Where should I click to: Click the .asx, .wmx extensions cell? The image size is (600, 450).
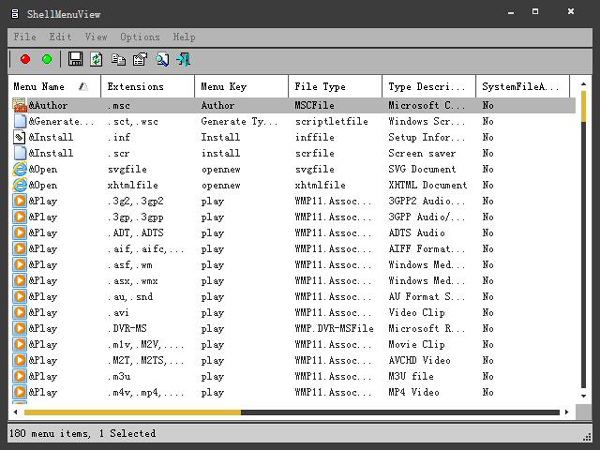[133, 281]
